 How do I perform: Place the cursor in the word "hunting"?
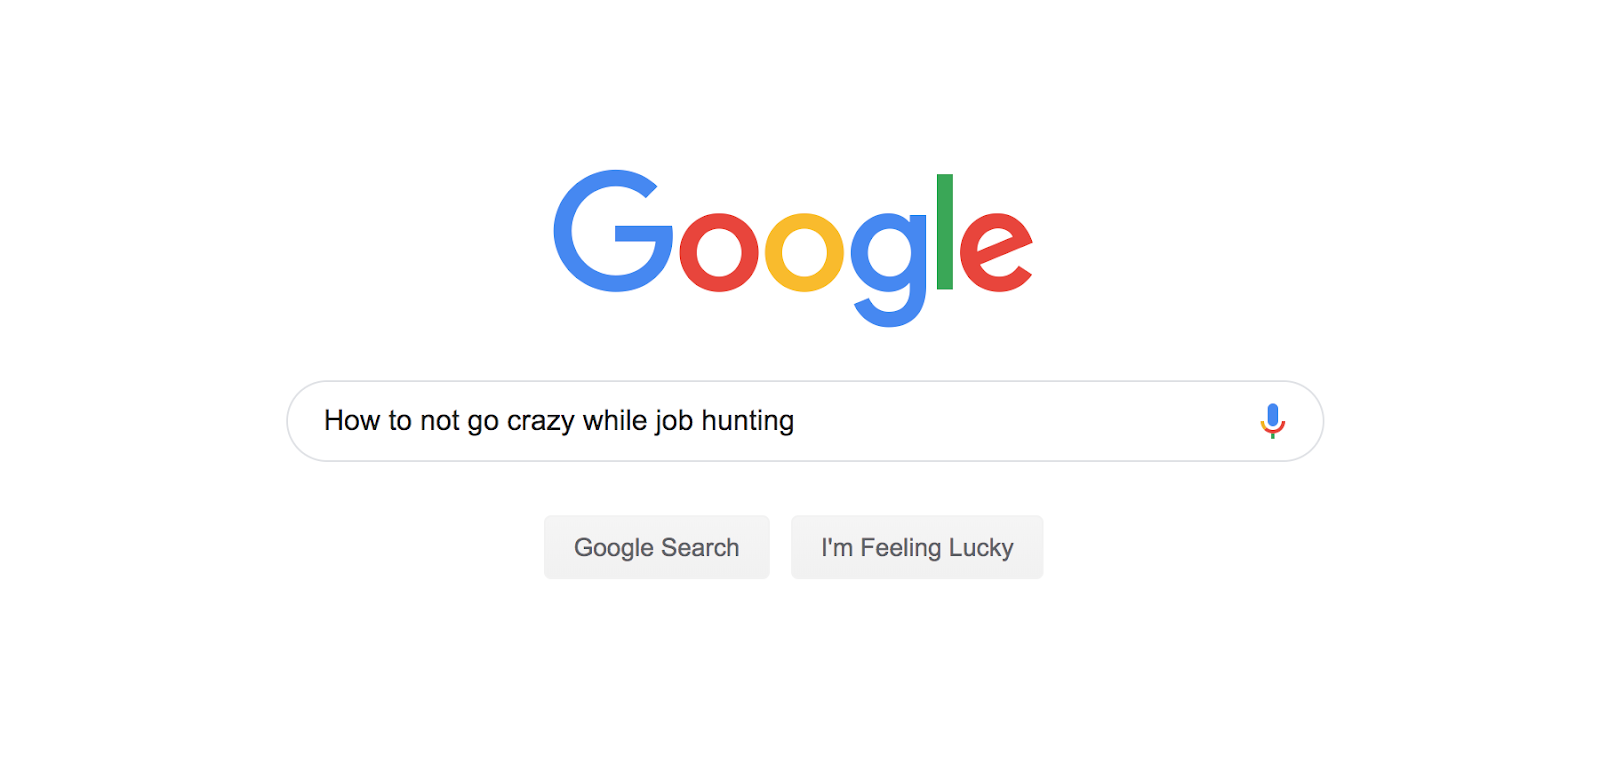tap(748, 421)
